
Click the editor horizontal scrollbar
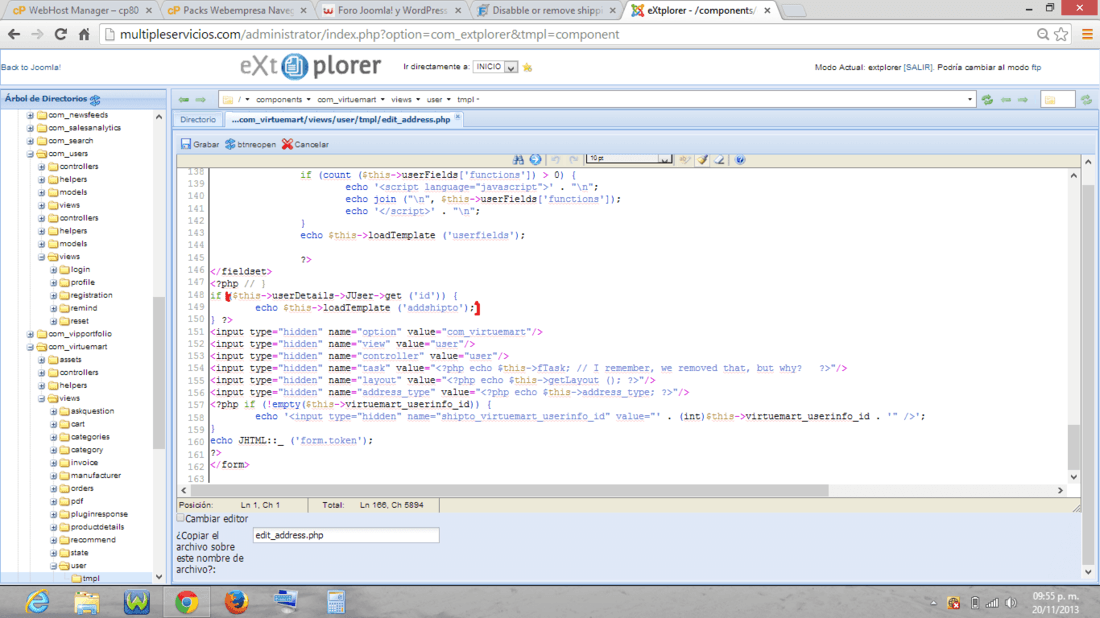[x=509, y=490]
